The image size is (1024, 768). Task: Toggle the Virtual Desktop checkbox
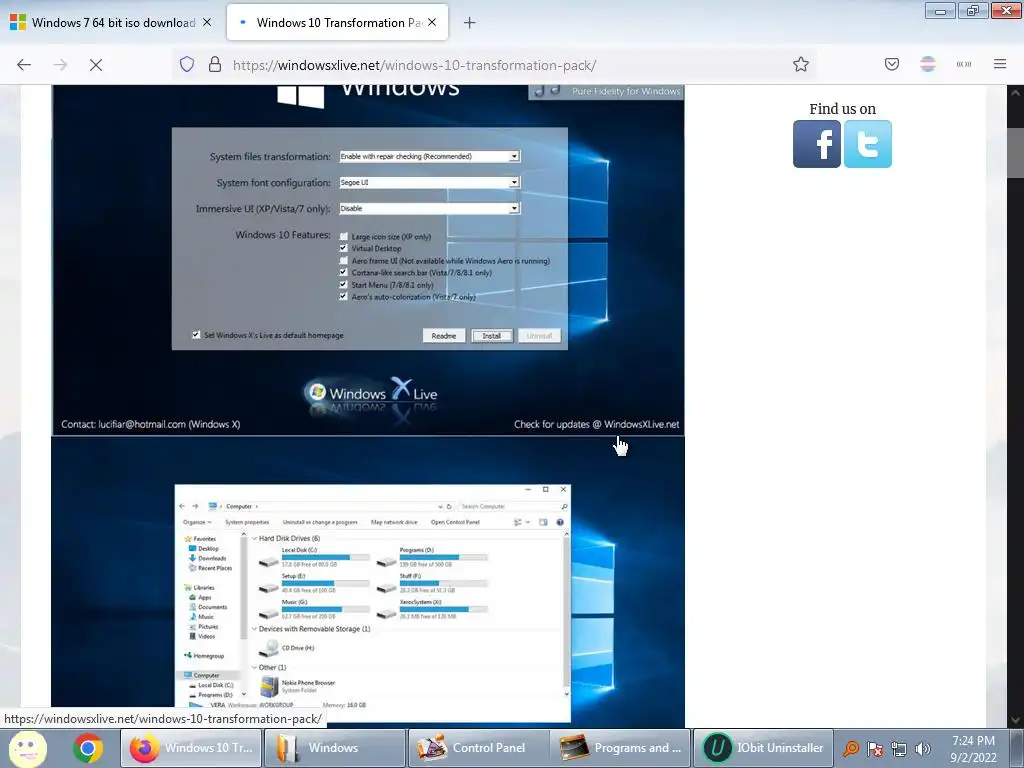(x=344, y=248)
